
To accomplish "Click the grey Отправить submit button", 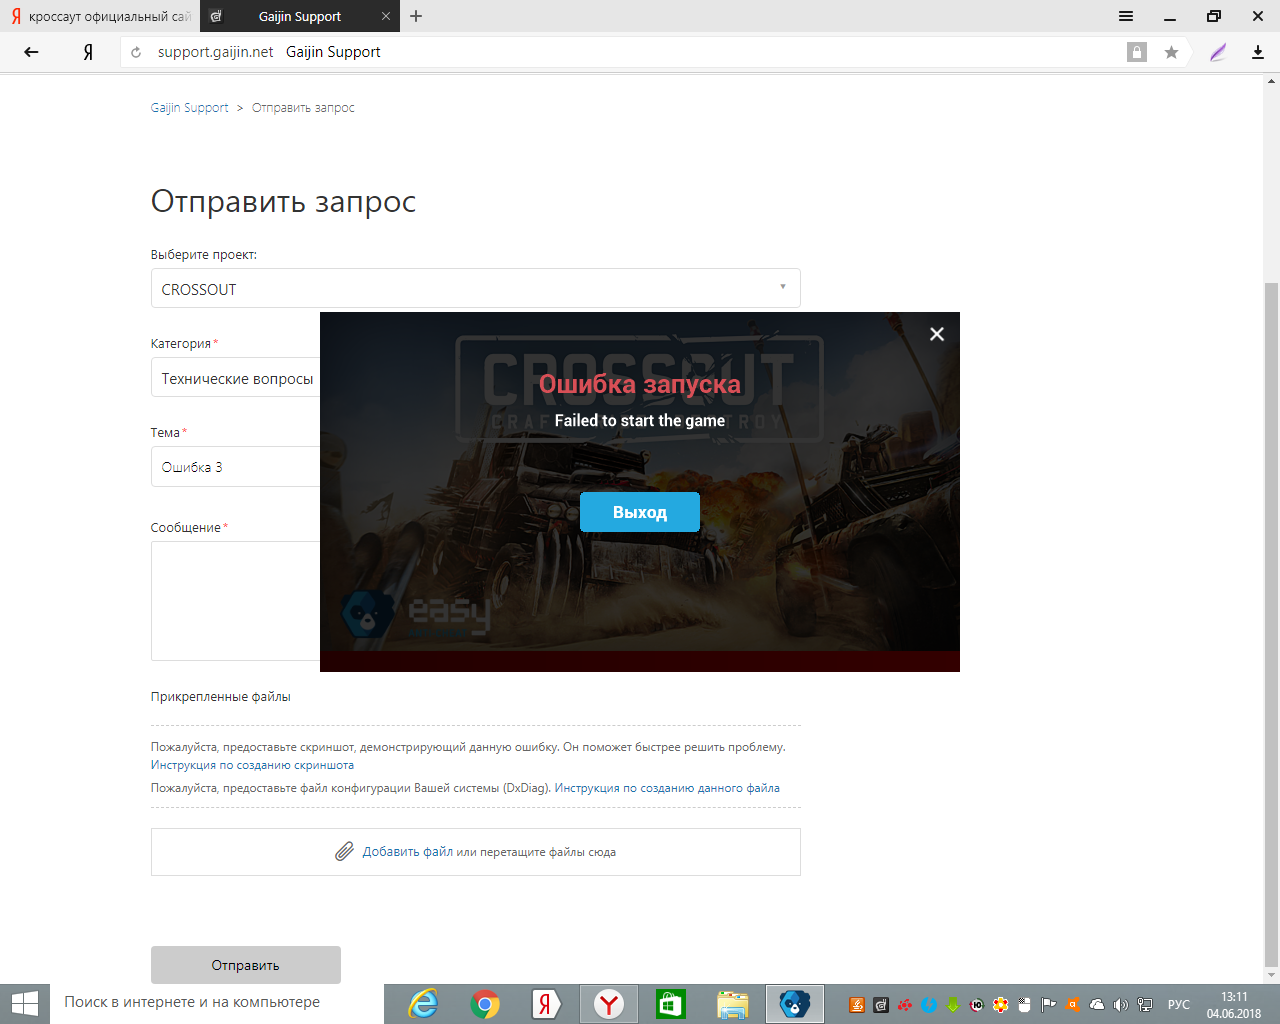I will 246,965.
